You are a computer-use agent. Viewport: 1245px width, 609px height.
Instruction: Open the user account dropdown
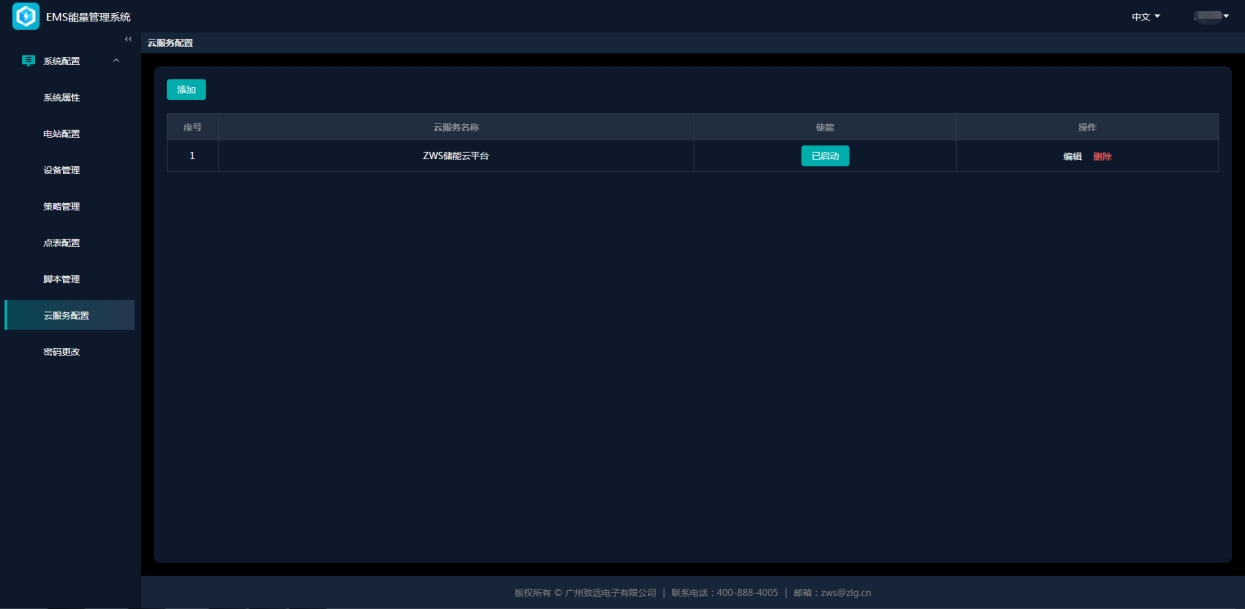1212,16
